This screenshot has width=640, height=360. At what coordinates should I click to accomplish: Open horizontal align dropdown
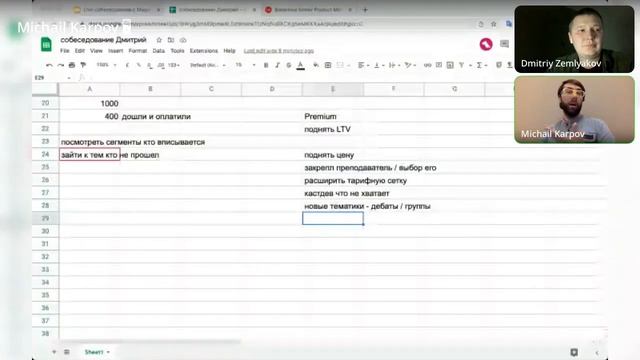click(x=364, y=65)
